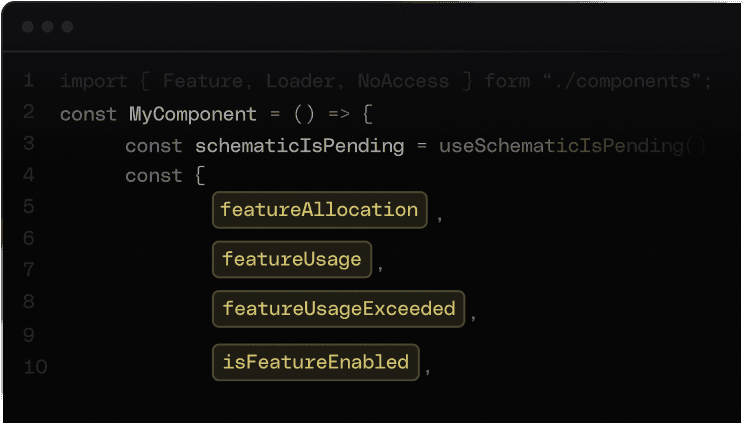The width and height of the screenshot is (743, 435).
Task: Click the MyComponent identifier
Action: pyautogui.click(x=186, y=114)
